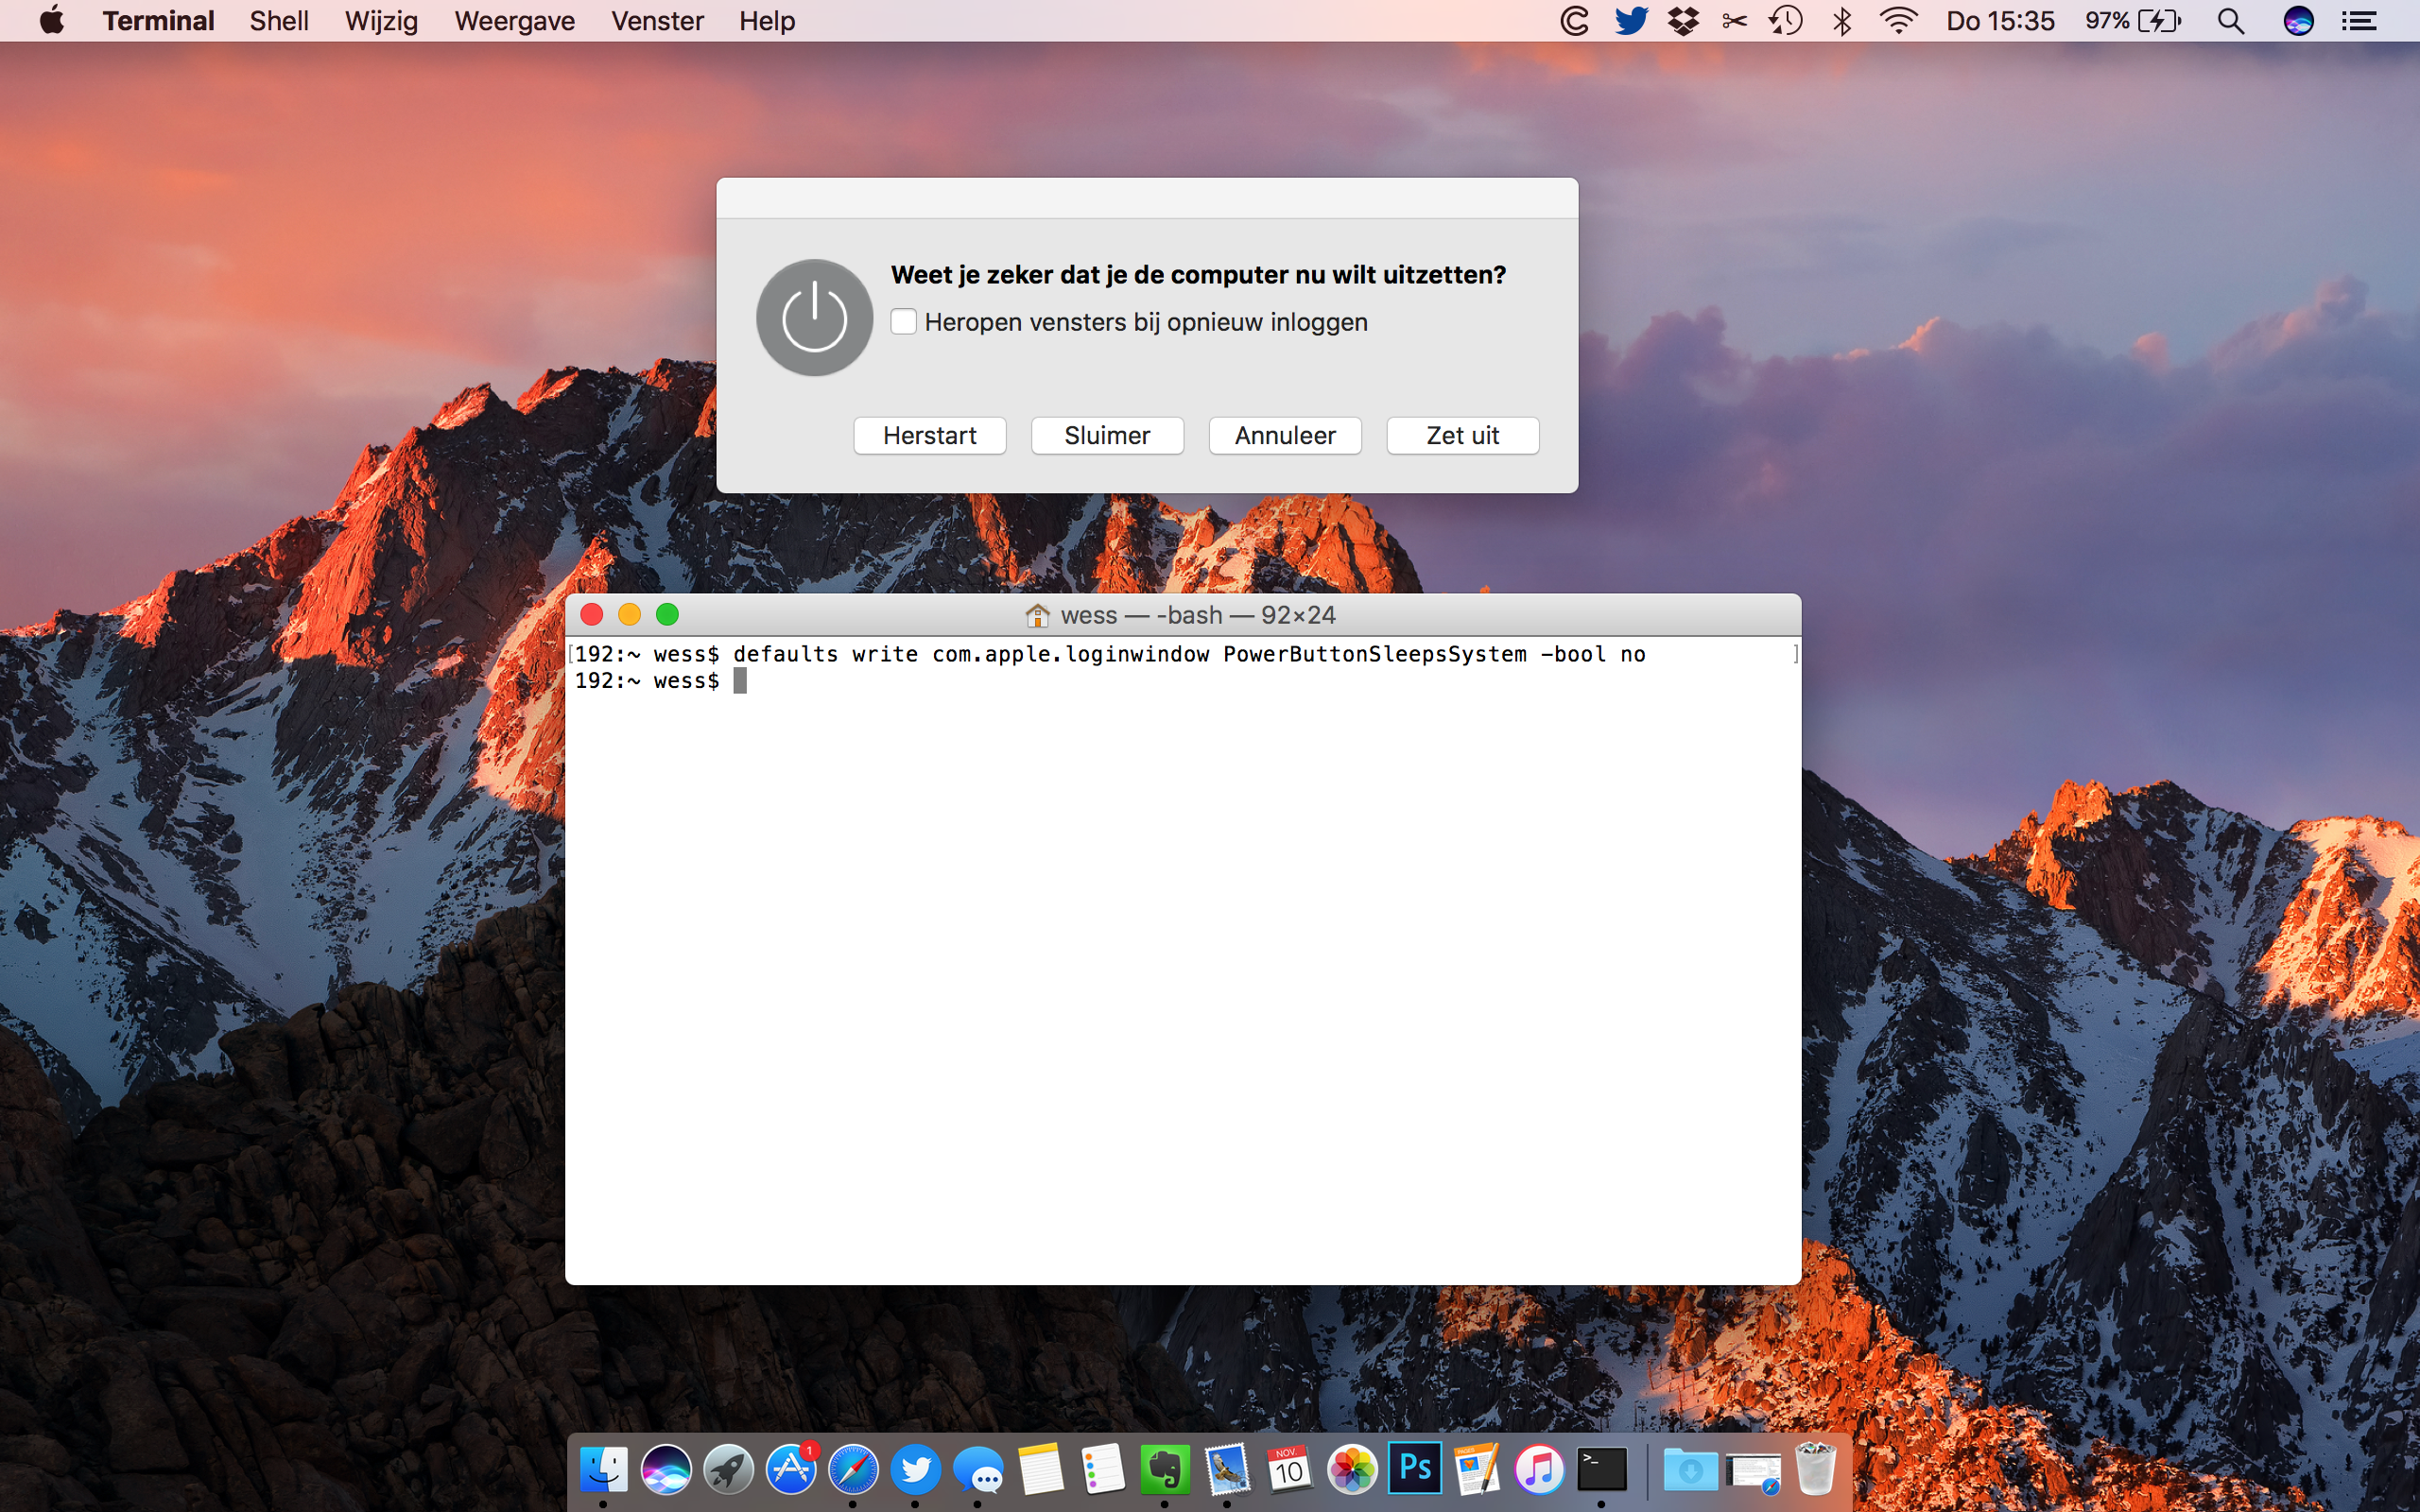Open the Apple menu
This screenshot has width=2420, height=1512.
(x=52, y=21)
